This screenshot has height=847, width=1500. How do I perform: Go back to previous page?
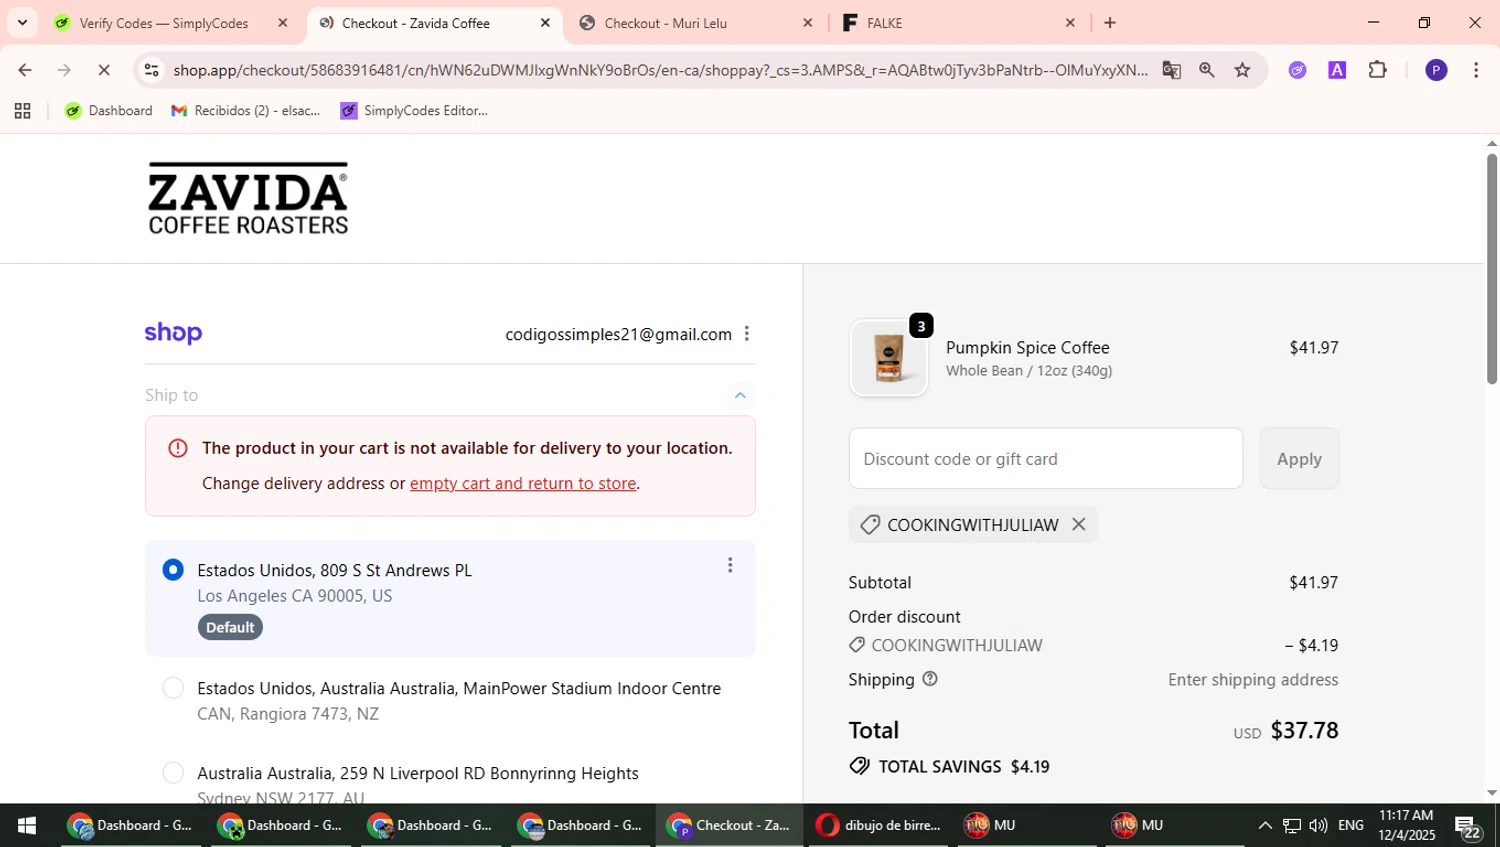click(25, 70)
